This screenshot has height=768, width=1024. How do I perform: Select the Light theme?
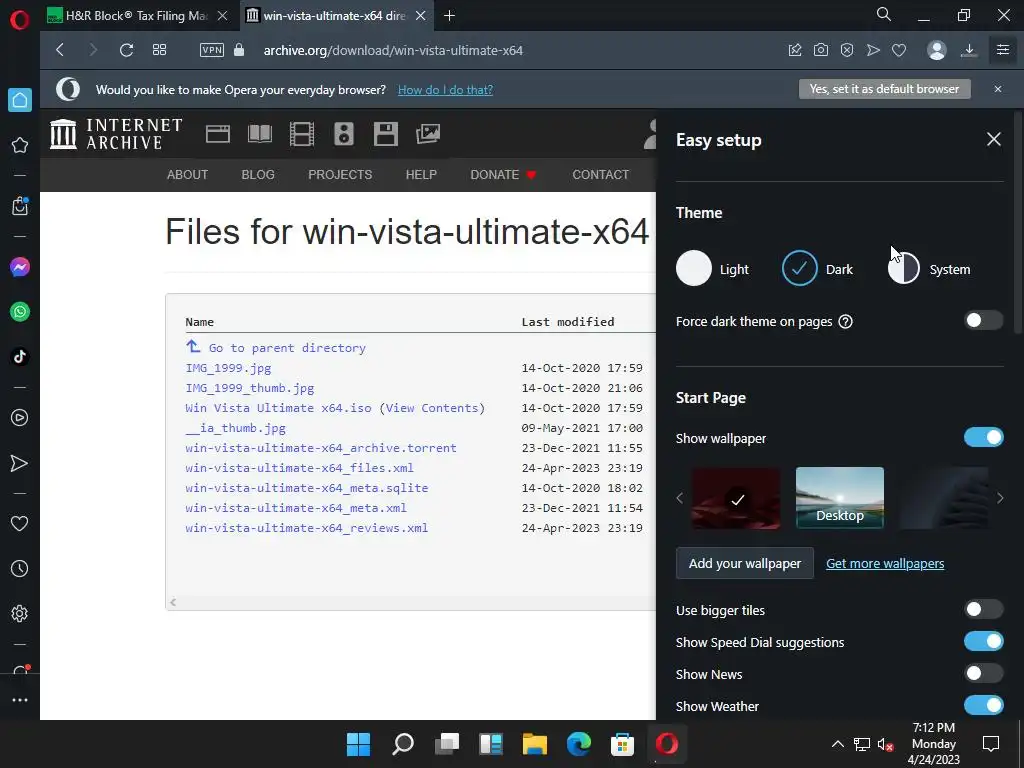point(712,268)
